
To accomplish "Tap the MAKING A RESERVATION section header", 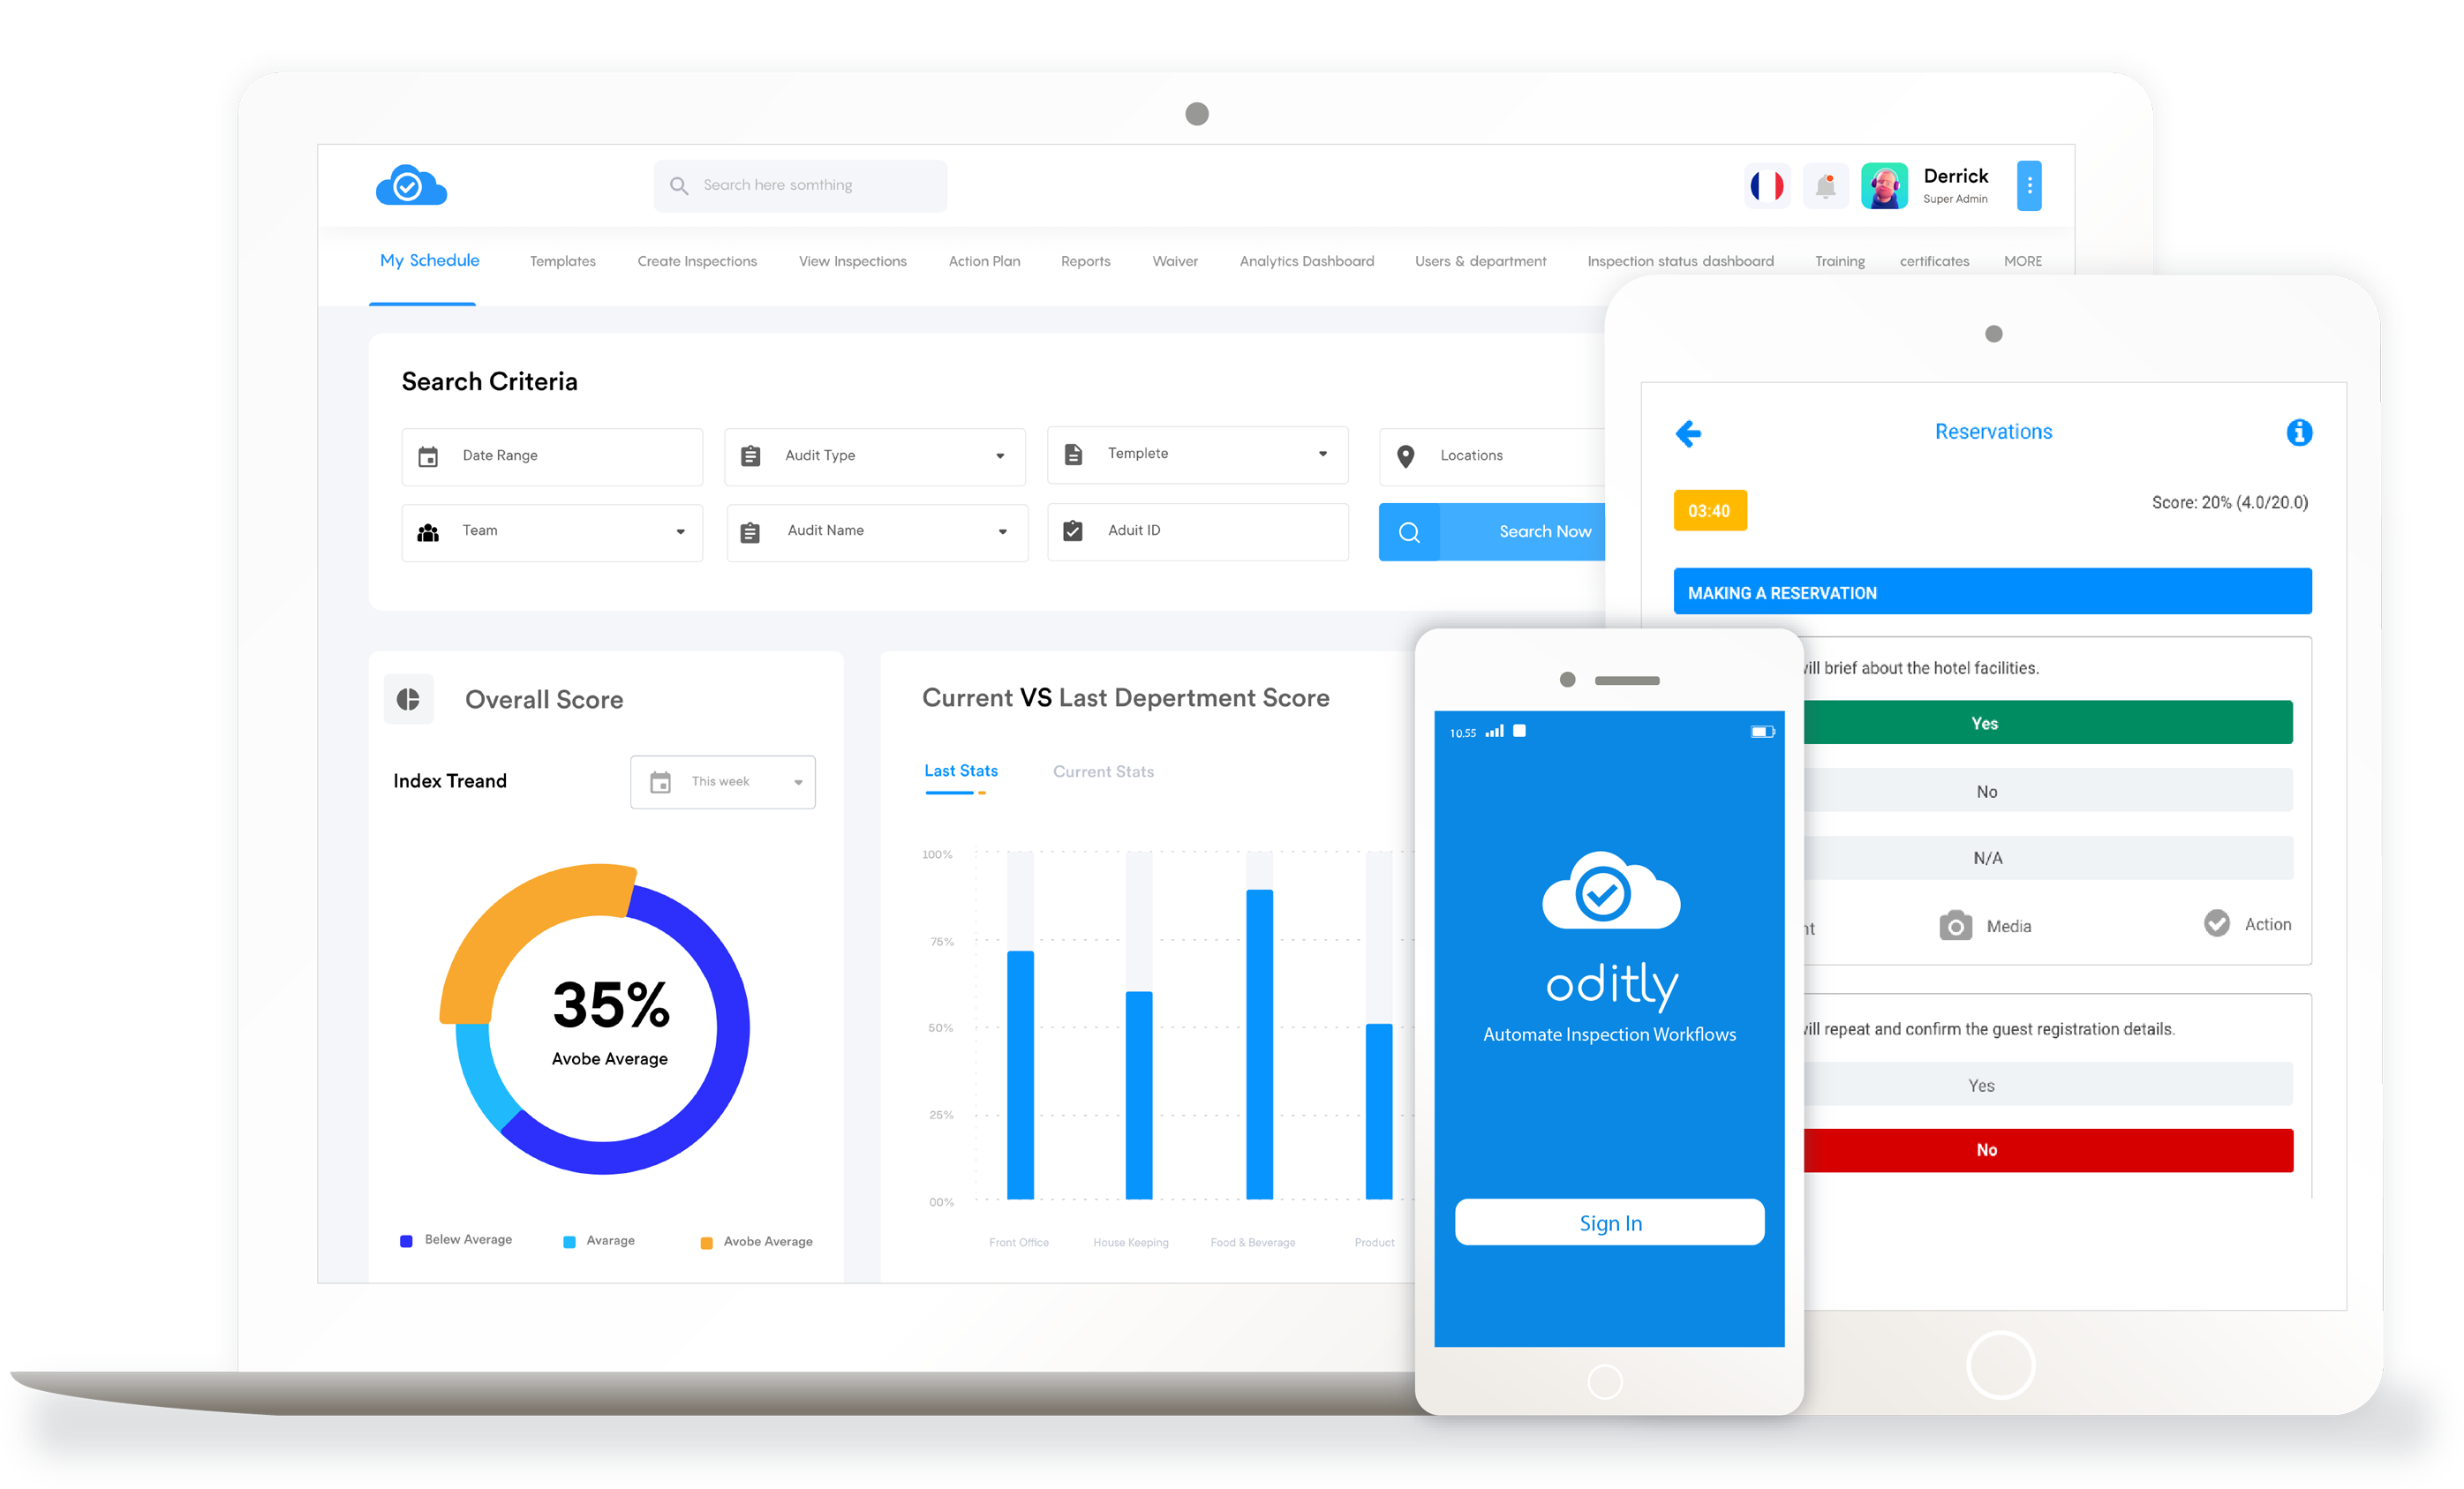I will [1992, 592].
